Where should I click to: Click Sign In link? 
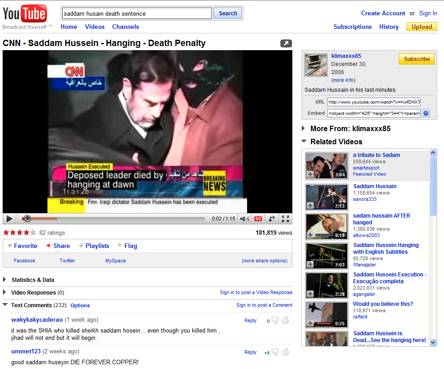tap(428, 13)
